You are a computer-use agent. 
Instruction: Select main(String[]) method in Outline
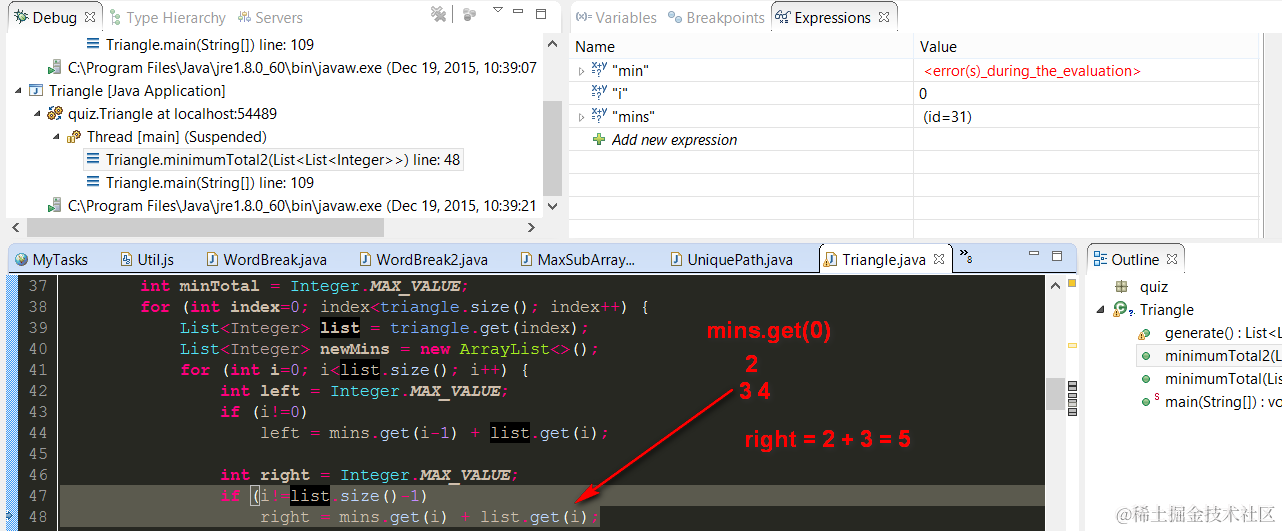coord(1222,402)
